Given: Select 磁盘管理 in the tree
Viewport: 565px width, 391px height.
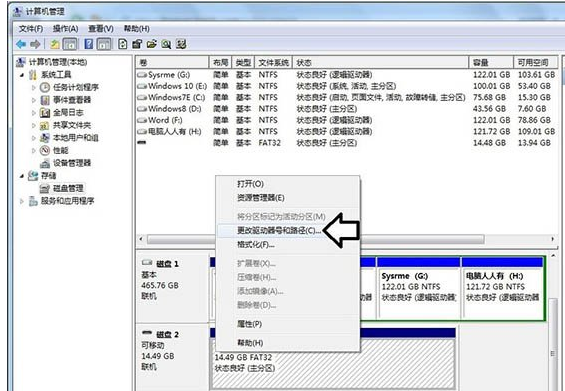Looking at the screenshot, I should [68, 188].
